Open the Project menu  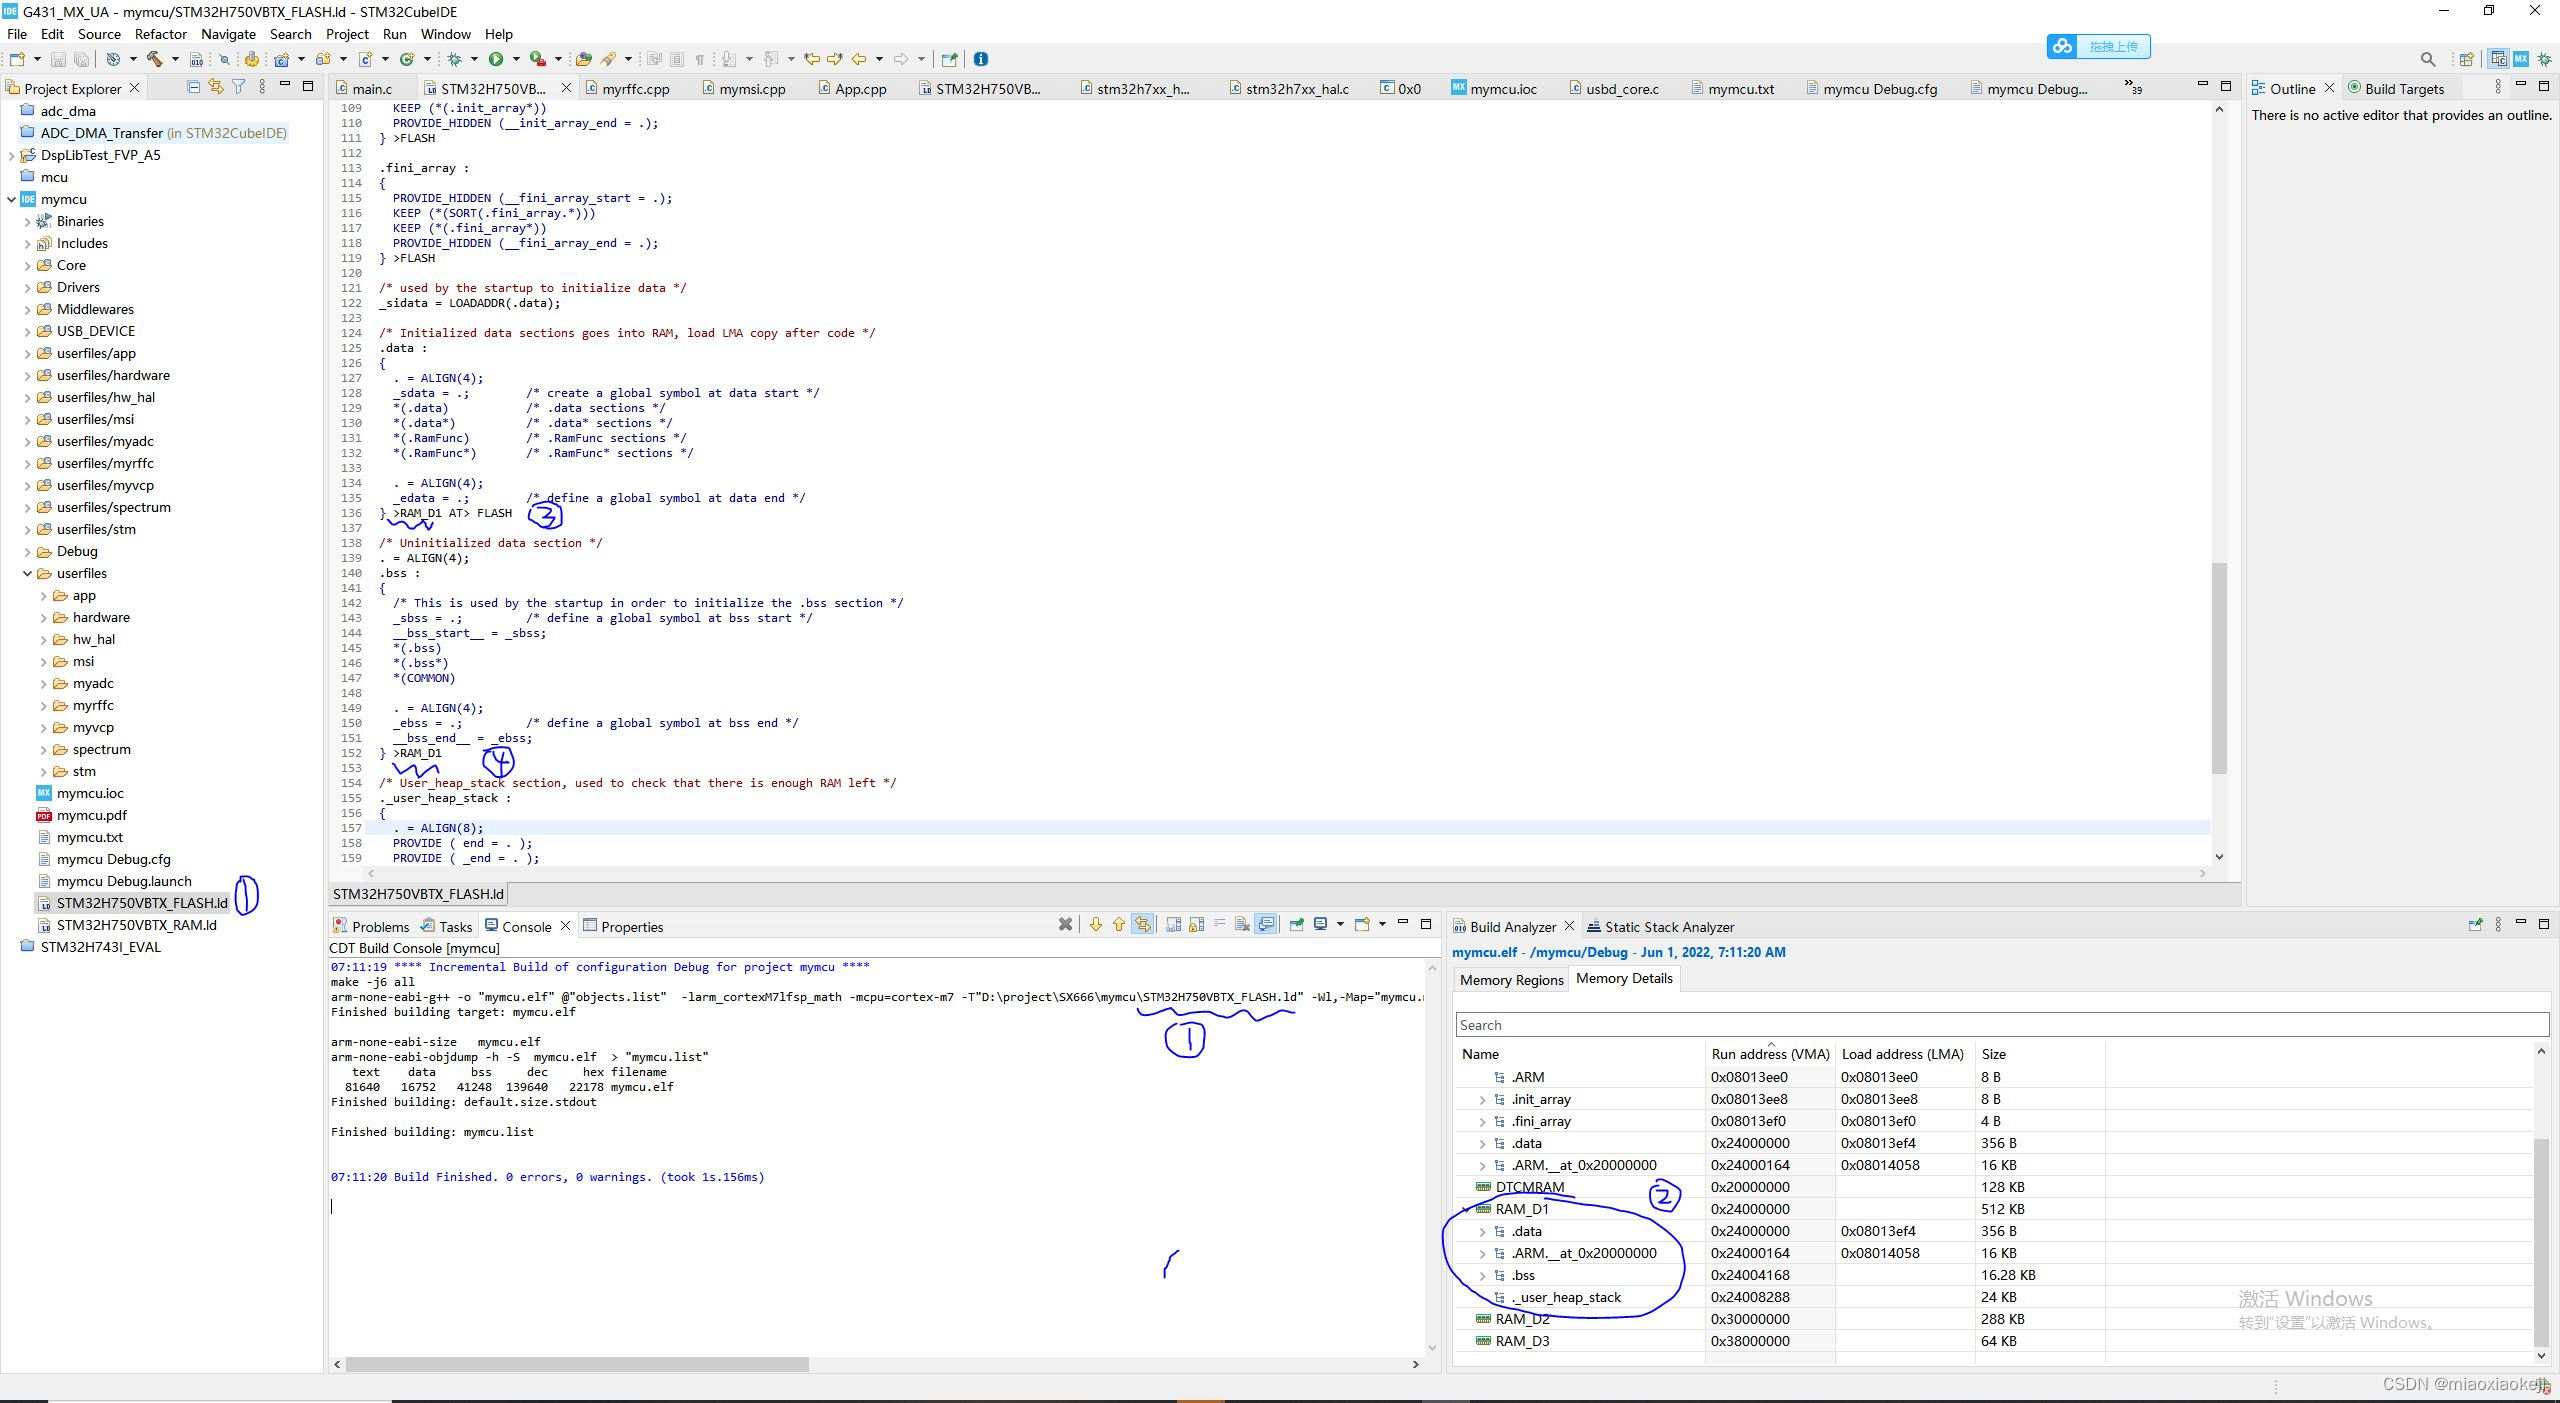coord(346,34)
